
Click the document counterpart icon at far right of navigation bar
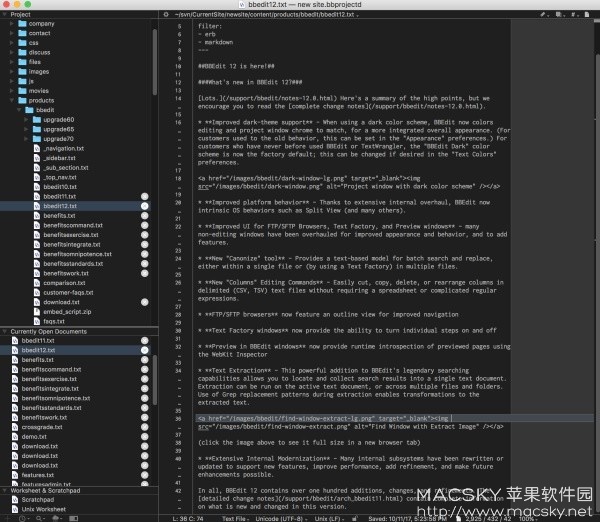click(587, 15)
